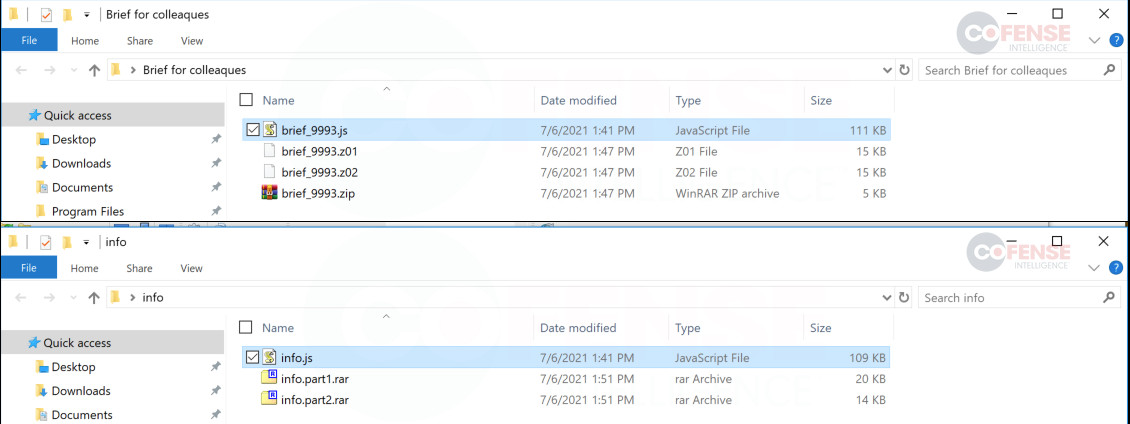Click the brief_9993.js script file icon
This screenshot has height=424, width=1130.
coord(270,131)
